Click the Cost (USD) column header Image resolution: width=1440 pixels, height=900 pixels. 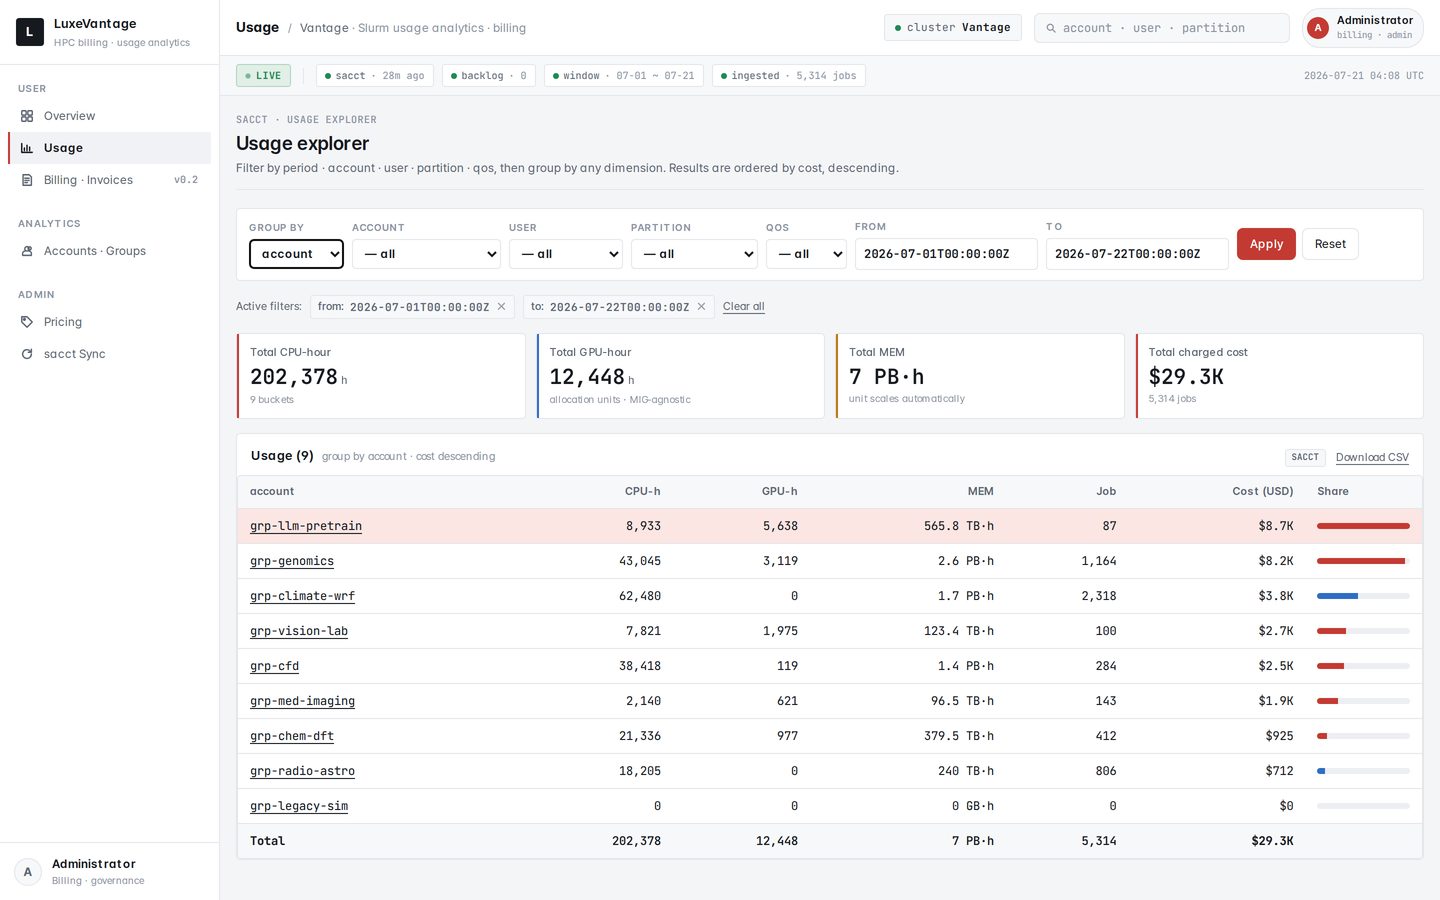[x=1262, y=492]
